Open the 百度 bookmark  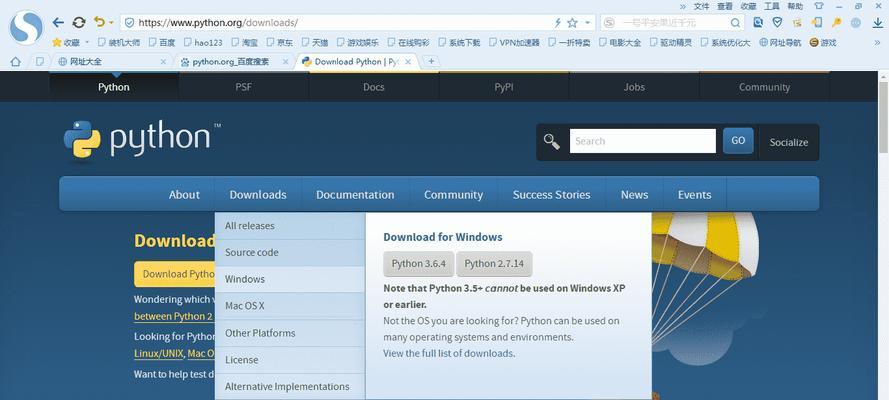coord(162,42)
